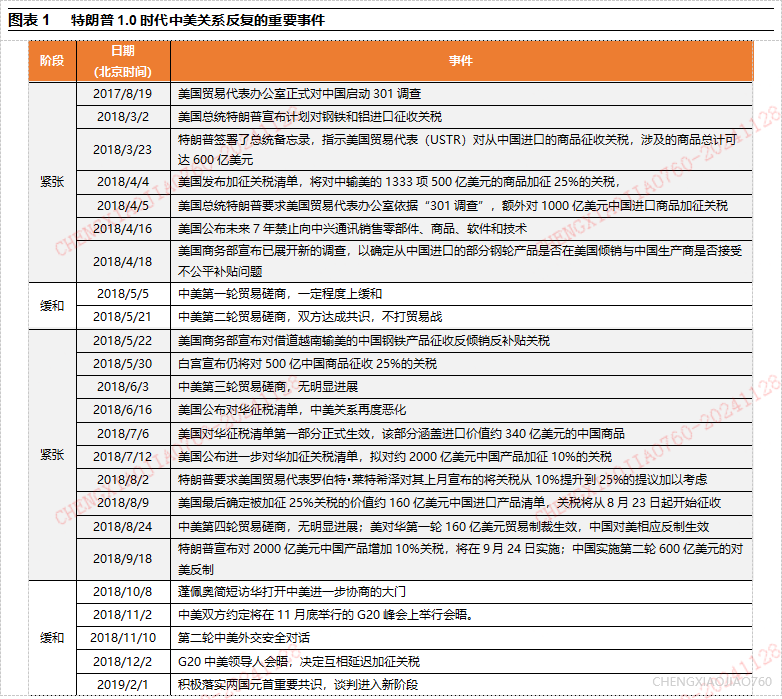
Task: Select the date cell 2018/10/8
Action: (123, 592)
